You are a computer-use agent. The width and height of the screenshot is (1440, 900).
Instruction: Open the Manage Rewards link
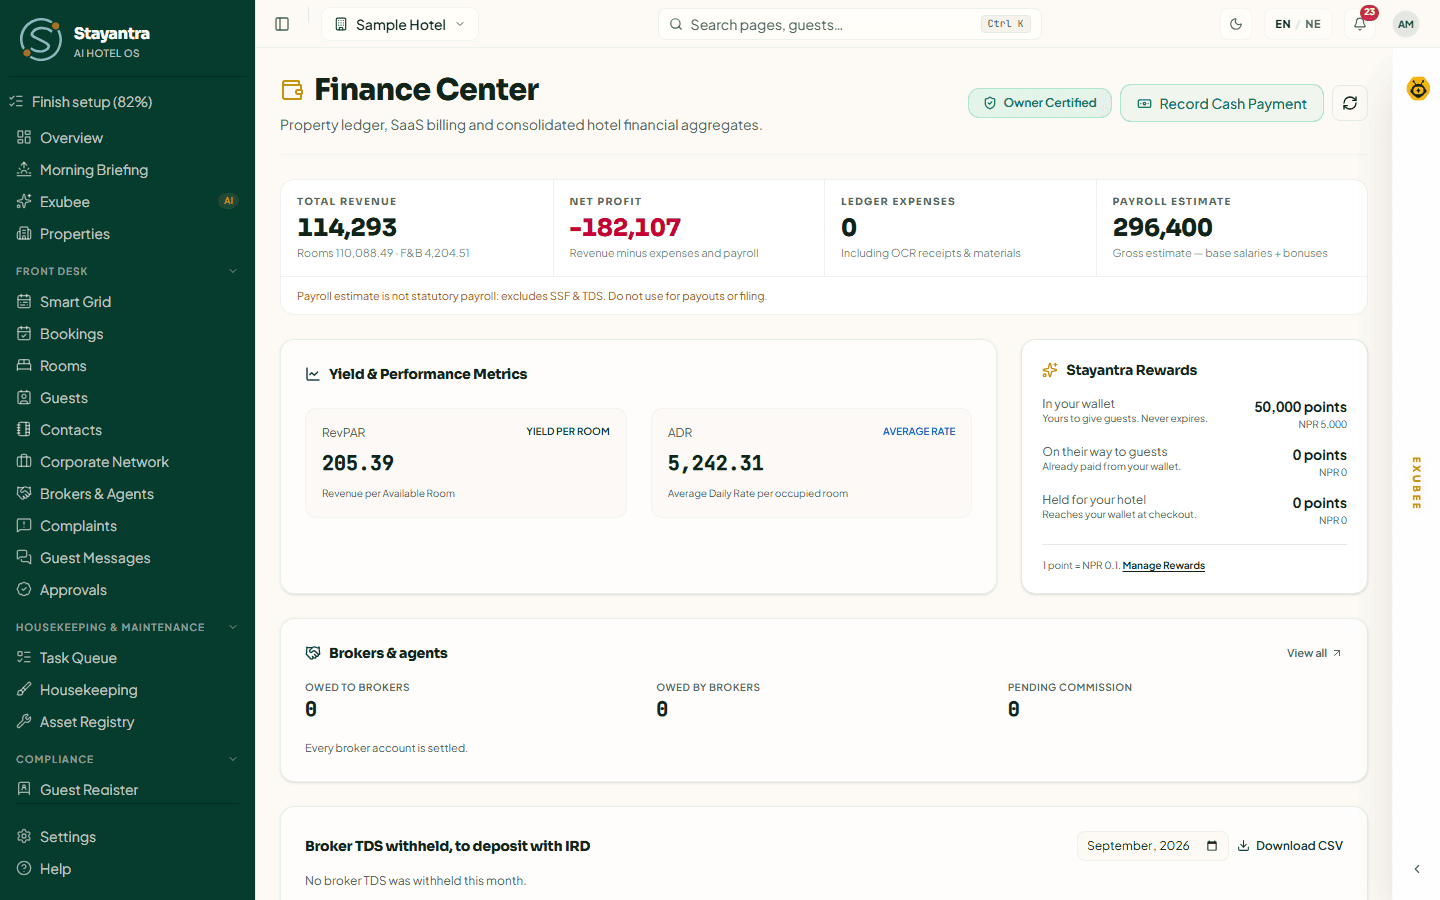click(x=1163, y=566)
